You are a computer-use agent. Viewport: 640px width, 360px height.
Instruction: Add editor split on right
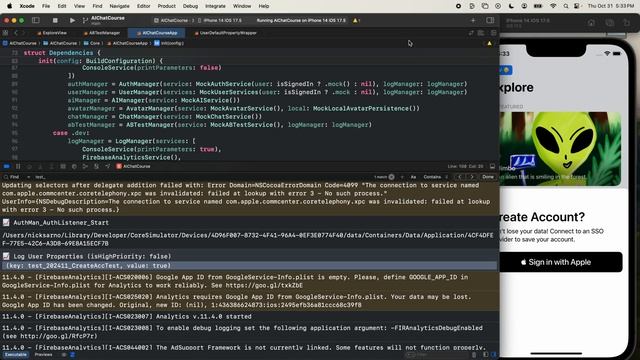(x=493, y=33)
